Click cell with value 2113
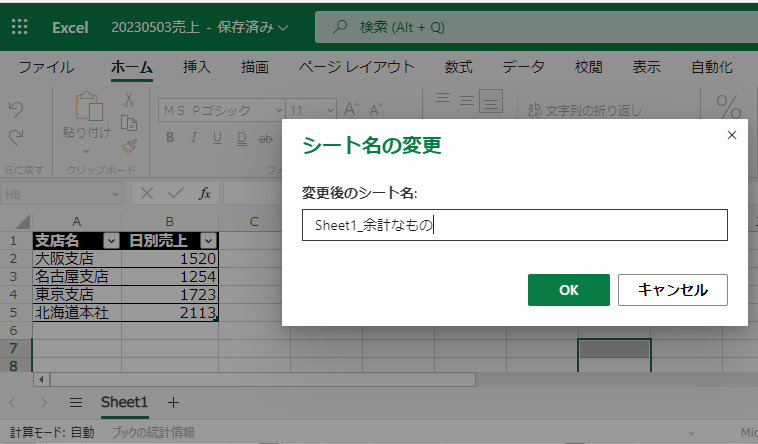Viewport: 758px width, 444px height. [x=170, y=313]
